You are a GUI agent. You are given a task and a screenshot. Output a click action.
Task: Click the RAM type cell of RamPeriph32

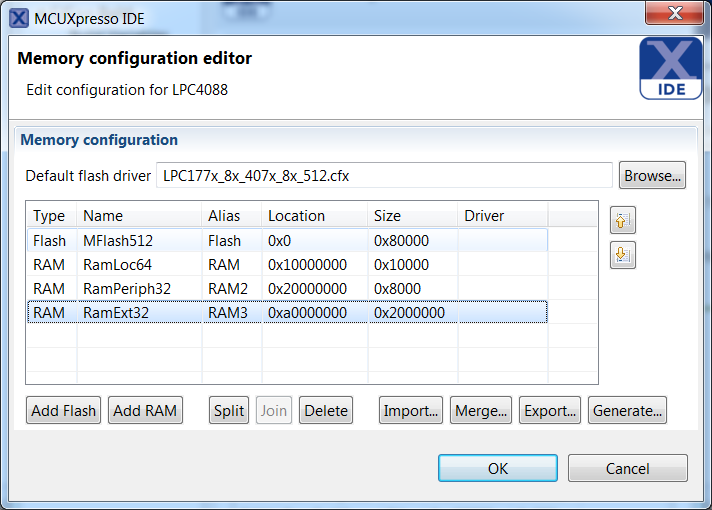point(52,288)
